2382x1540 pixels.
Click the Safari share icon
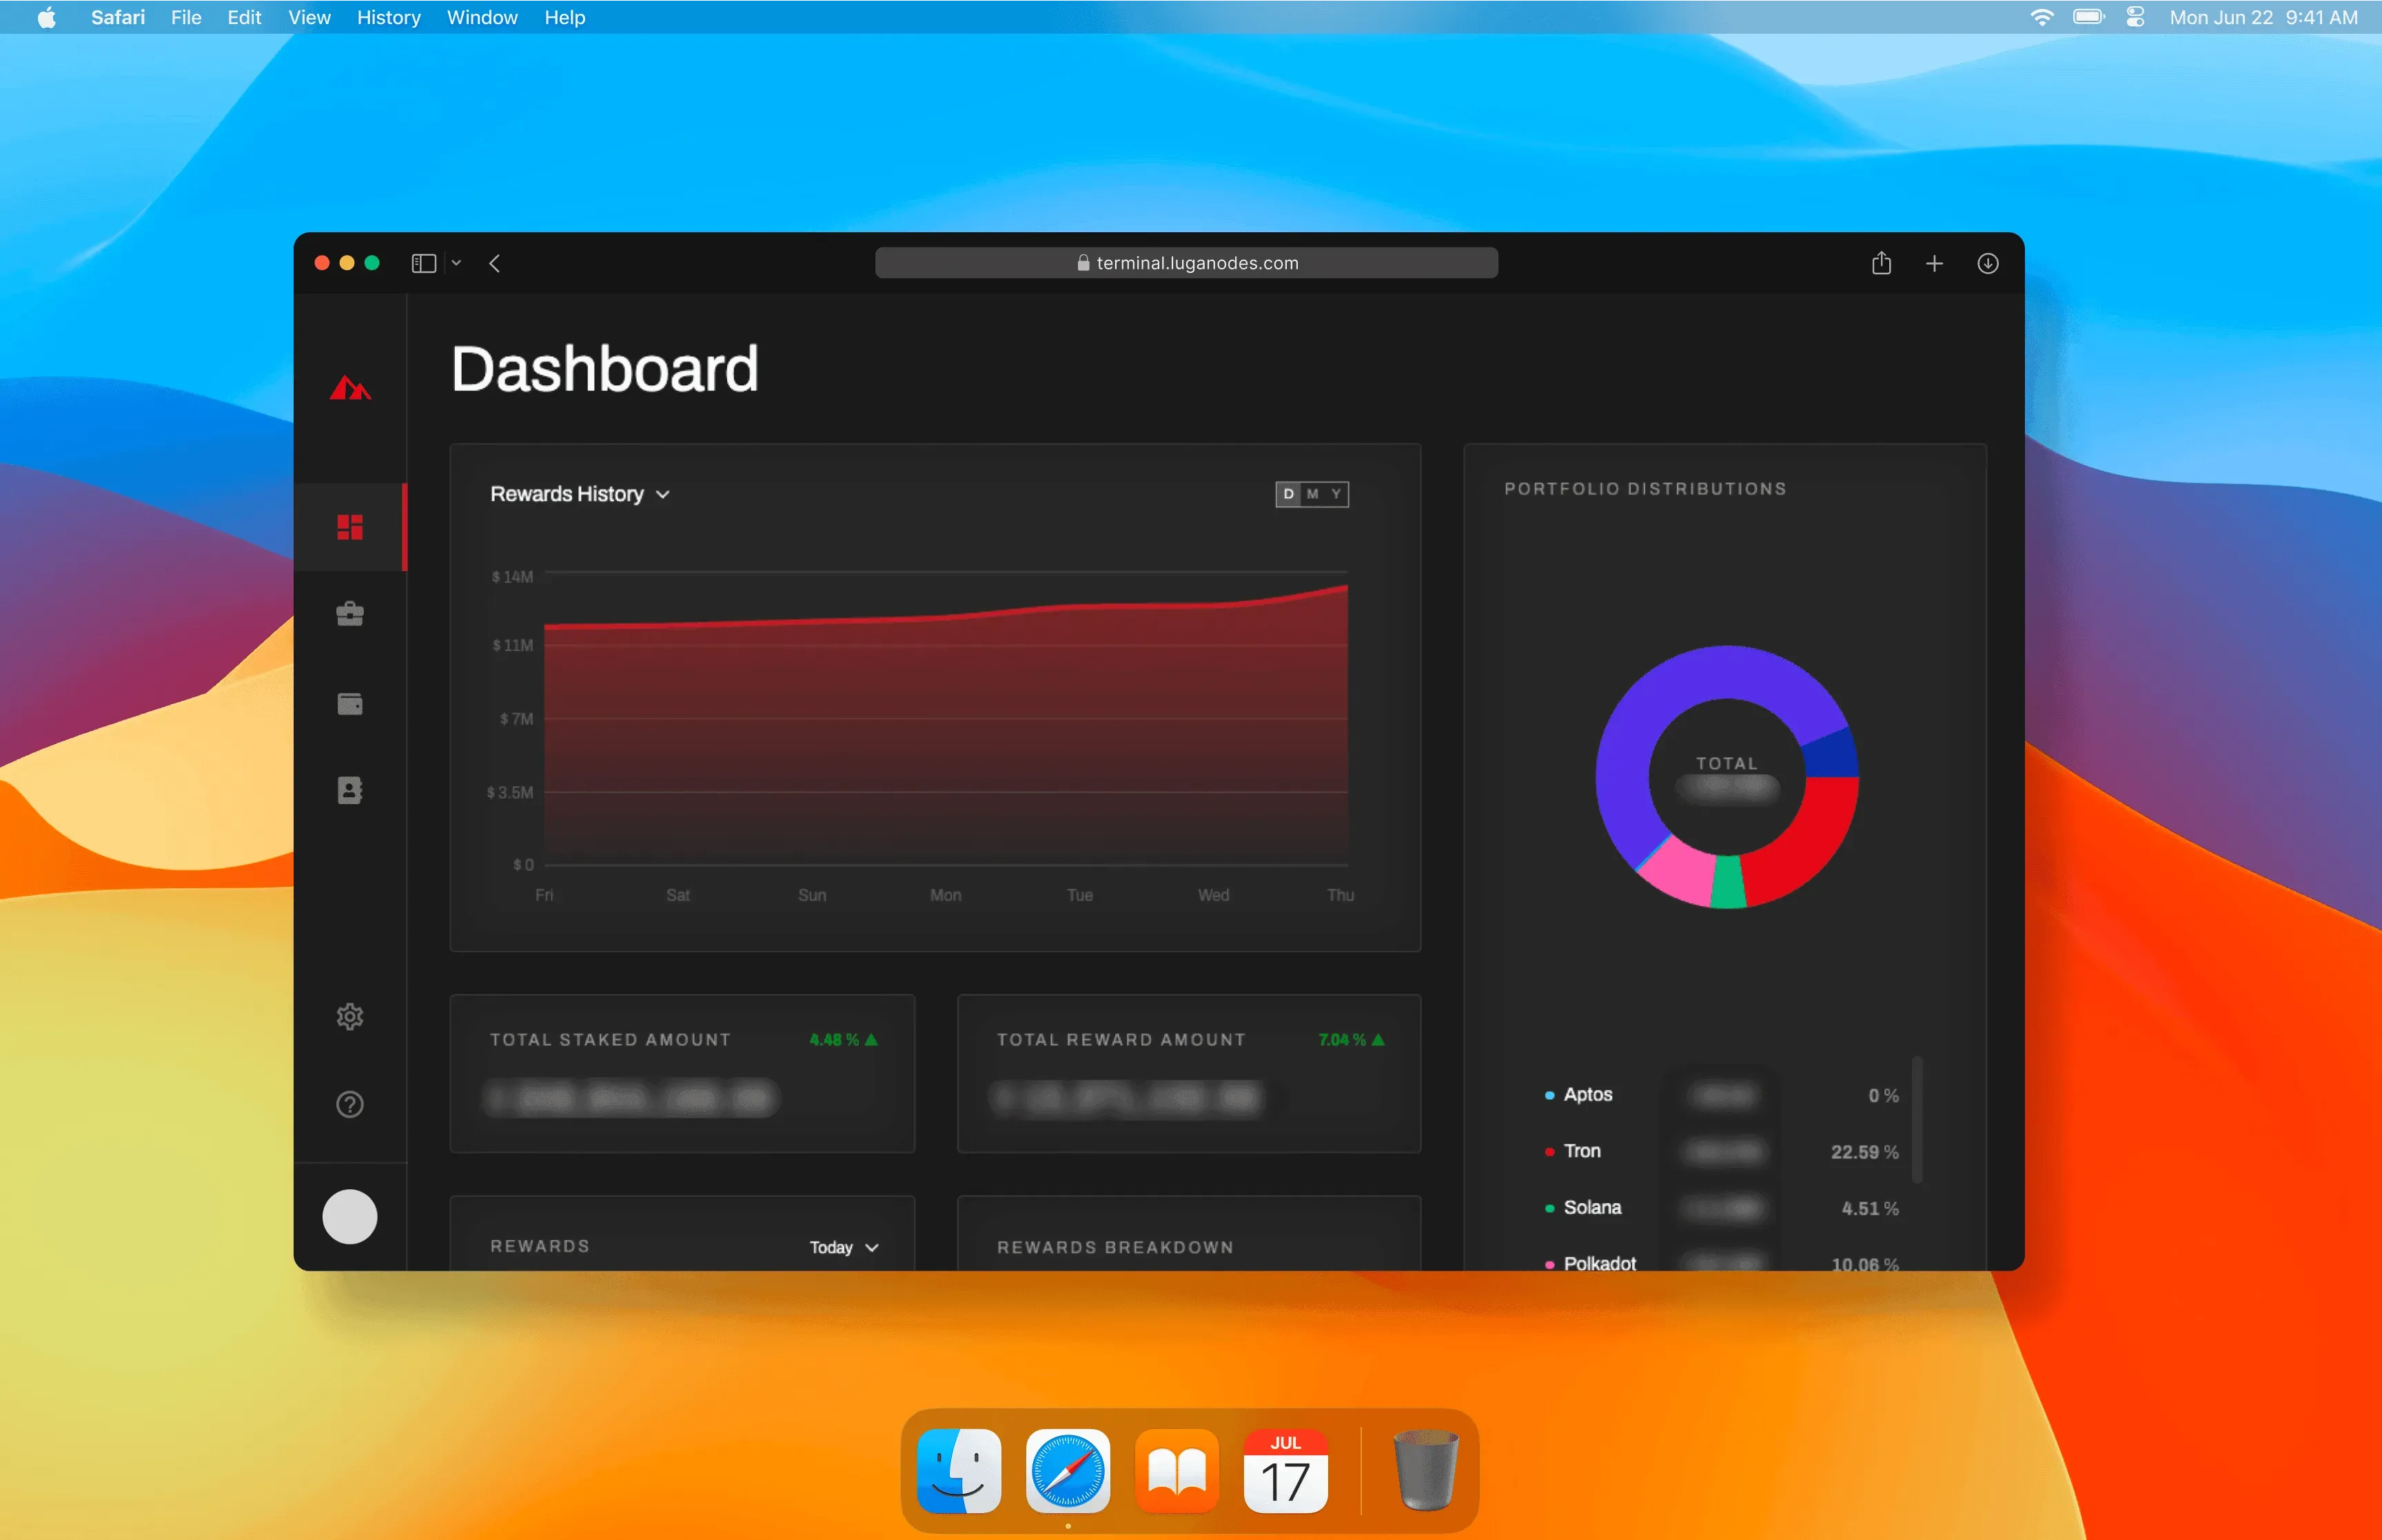click(x=1881, y=262)
